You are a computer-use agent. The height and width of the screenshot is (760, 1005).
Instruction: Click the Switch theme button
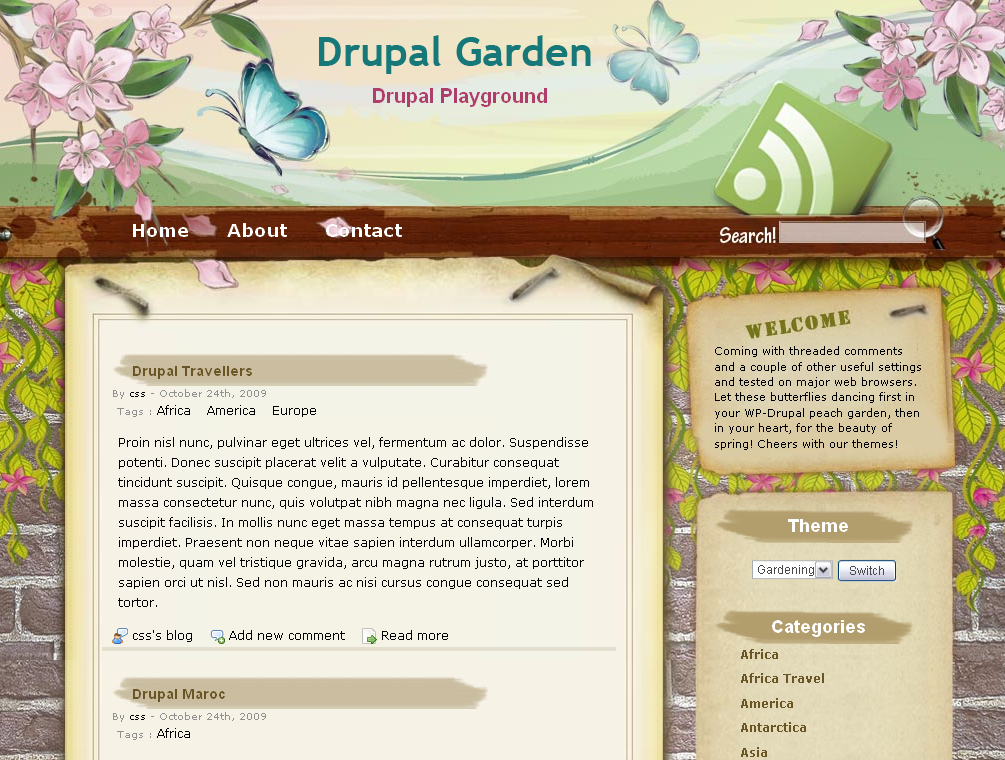pyautogui.click(x=867, y=570)
